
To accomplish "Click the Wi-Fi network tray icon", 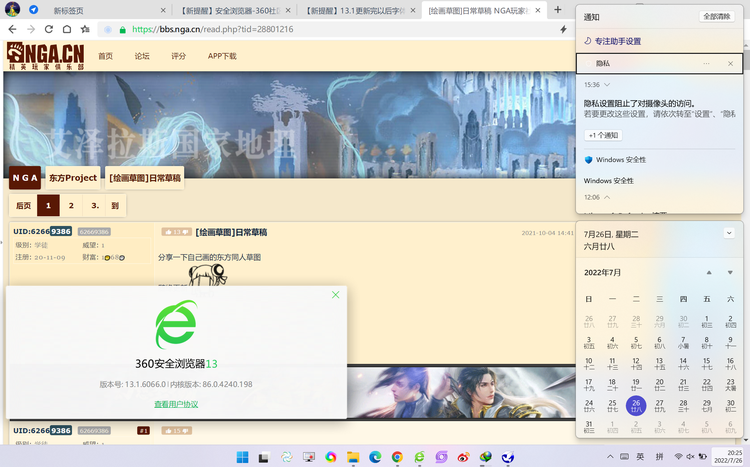I will click(x=678, y=456).
